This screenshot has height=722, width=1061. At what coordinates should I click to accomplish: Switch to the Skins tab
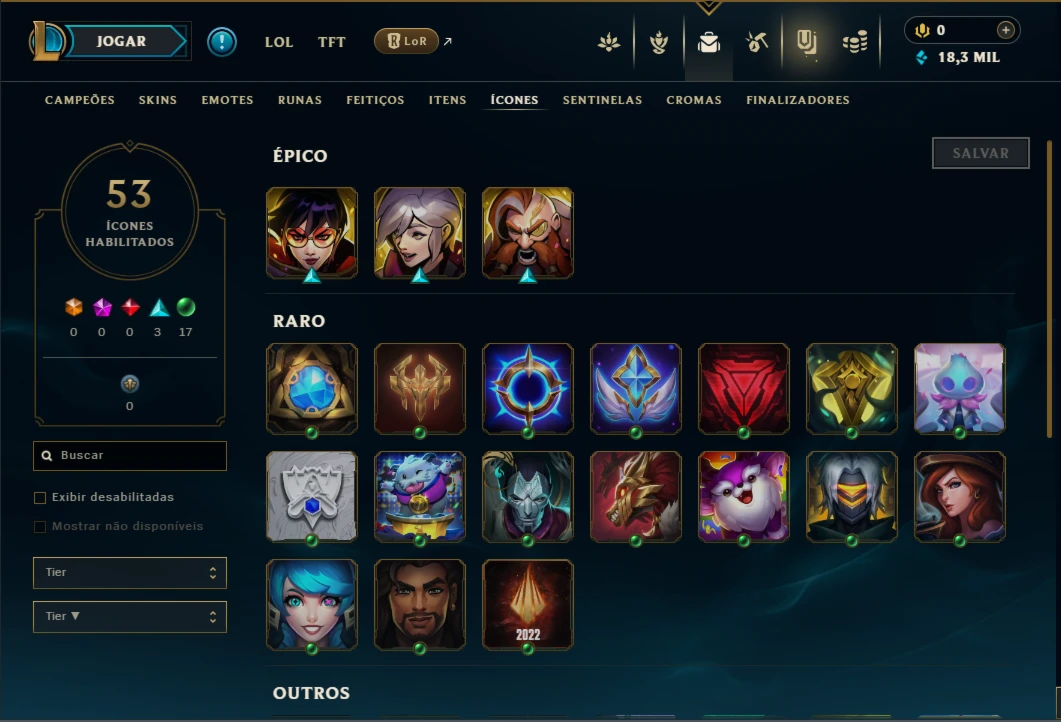click(158, 100)
